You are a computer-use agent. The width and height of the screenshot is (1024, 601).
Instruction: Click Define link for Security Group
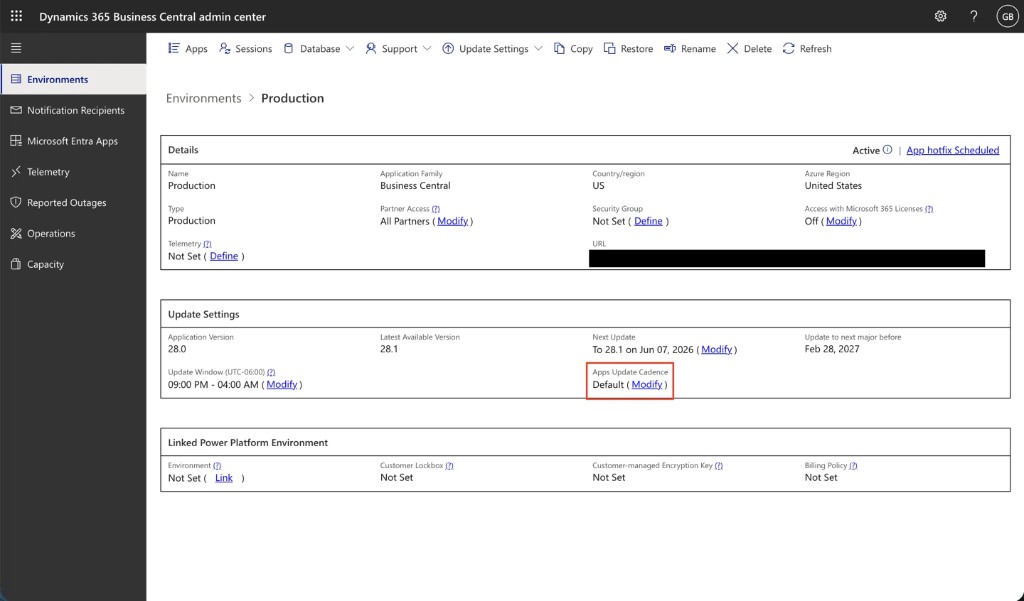[648, 221]
